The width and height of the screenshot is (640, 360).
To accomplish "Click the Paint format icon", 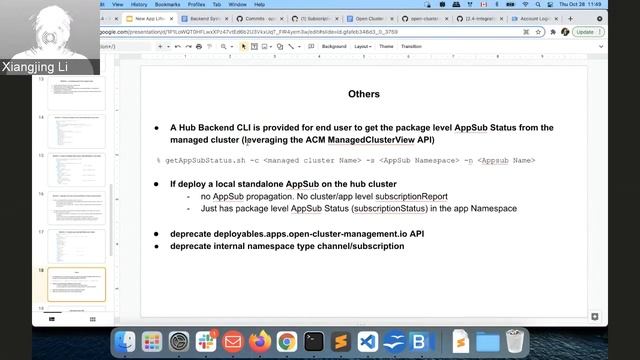I will point(209,47).
